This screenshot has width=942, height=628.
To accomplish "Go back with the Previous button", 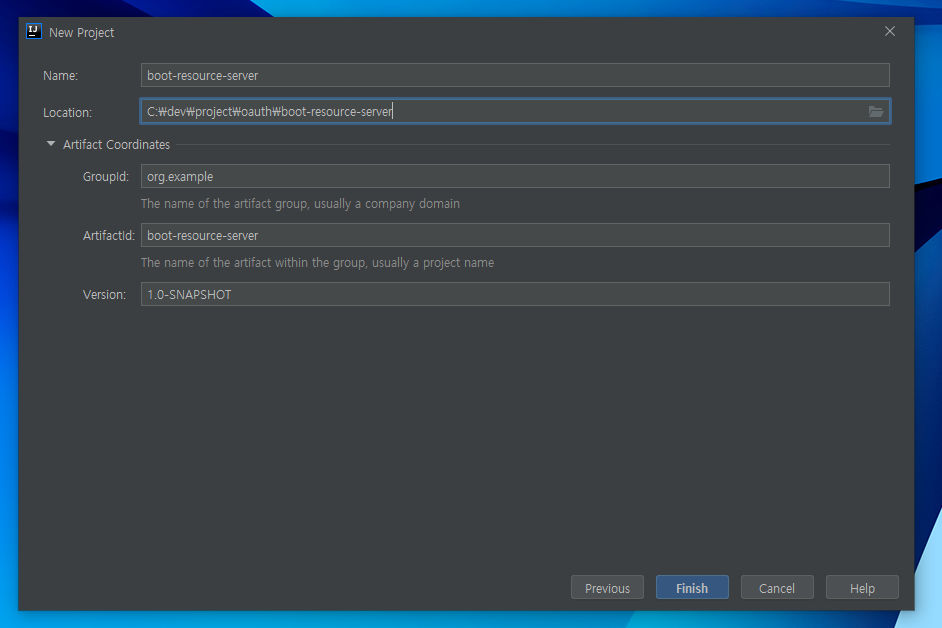I will pyautogui.click(x=607, y=588).
